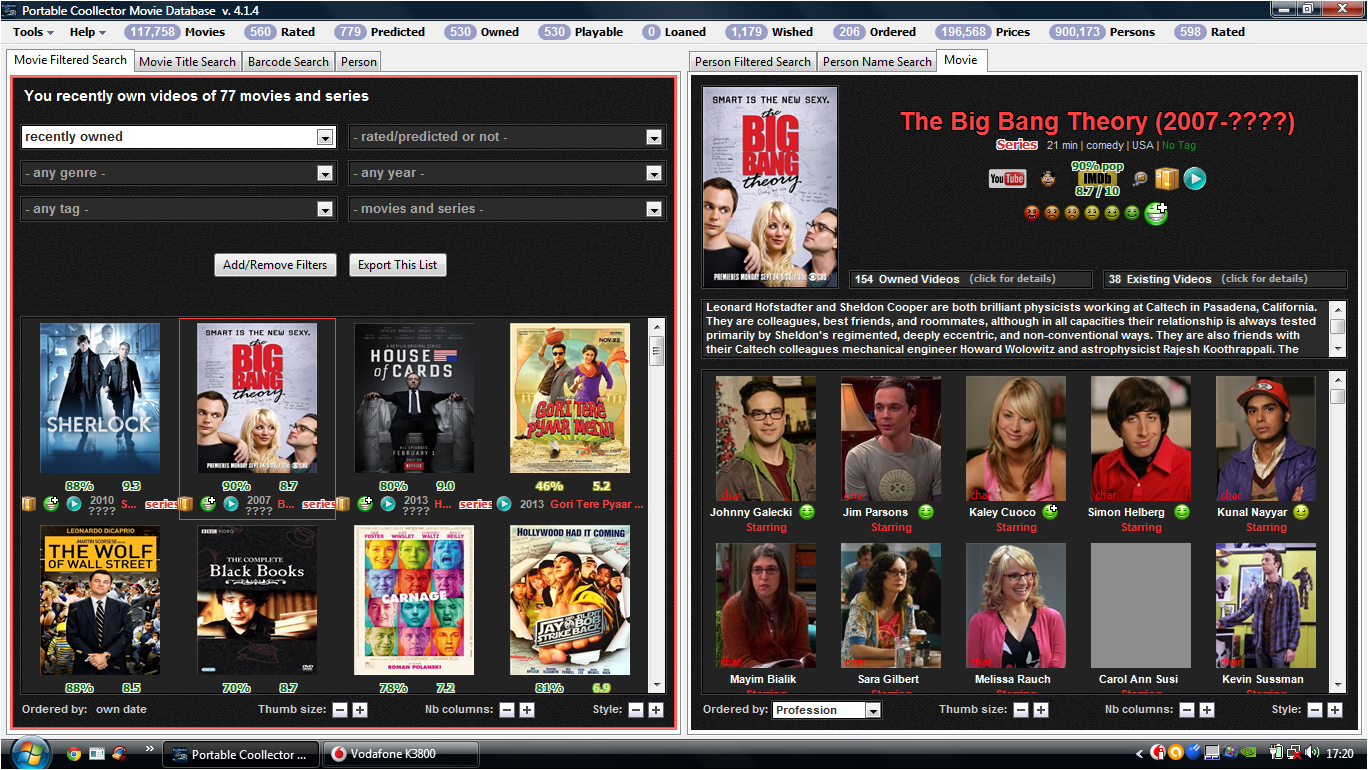Click the synopsis text scrollbar down arrow

1338,348
